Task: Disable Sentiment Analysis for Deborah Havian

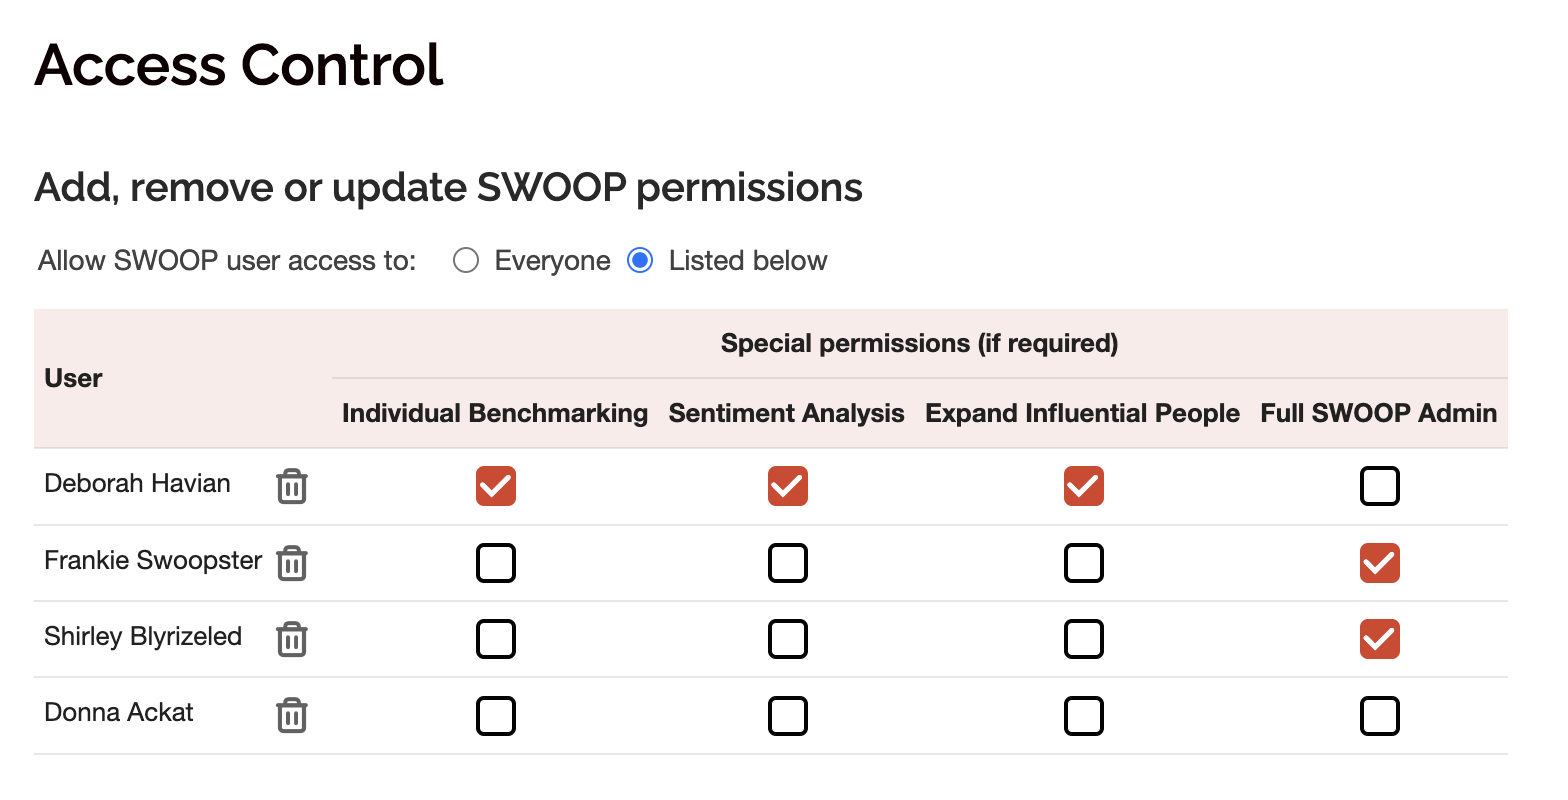Action: click(x=787, y=486)
